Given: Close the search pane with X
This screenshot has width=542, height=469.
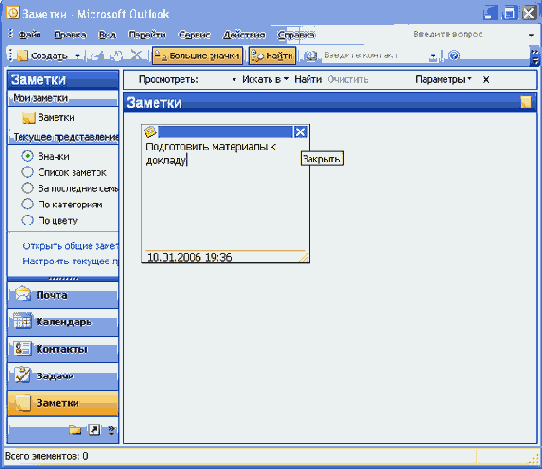Looking at the screenshot, I should tap(486, 80).
